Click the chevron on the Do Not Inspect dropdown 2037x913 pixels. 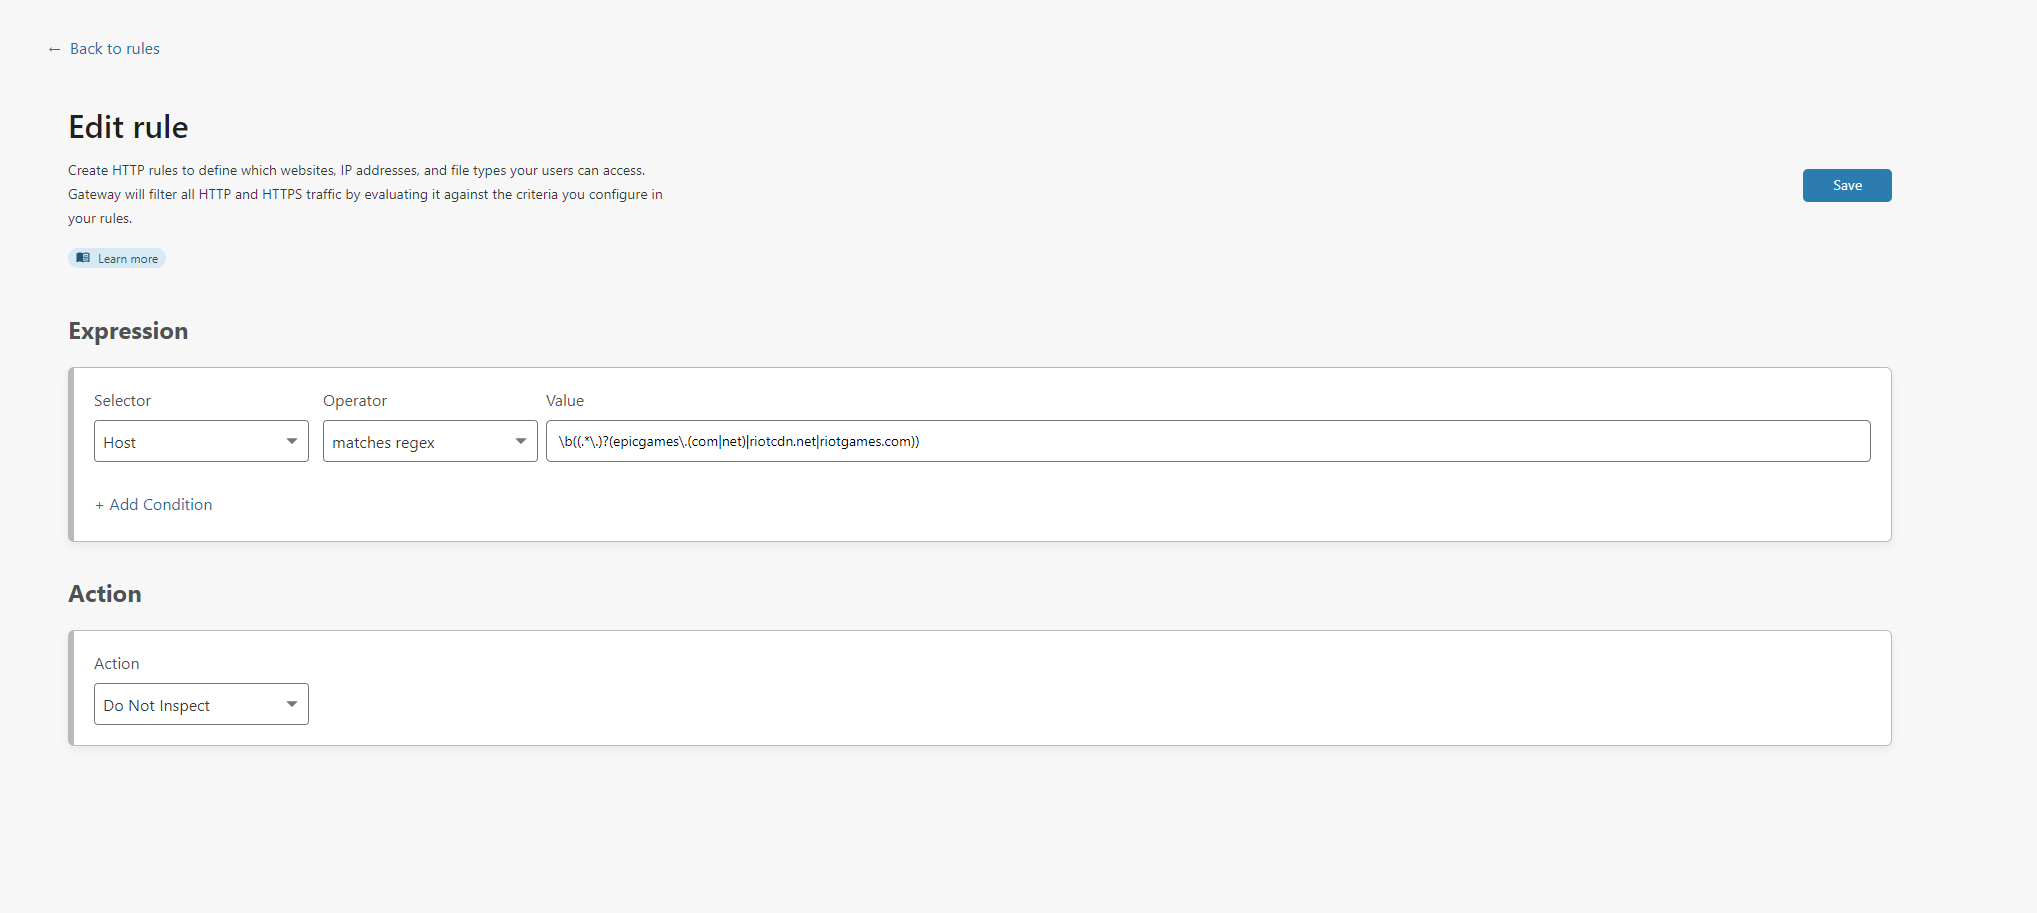click(x=291, y=703)
